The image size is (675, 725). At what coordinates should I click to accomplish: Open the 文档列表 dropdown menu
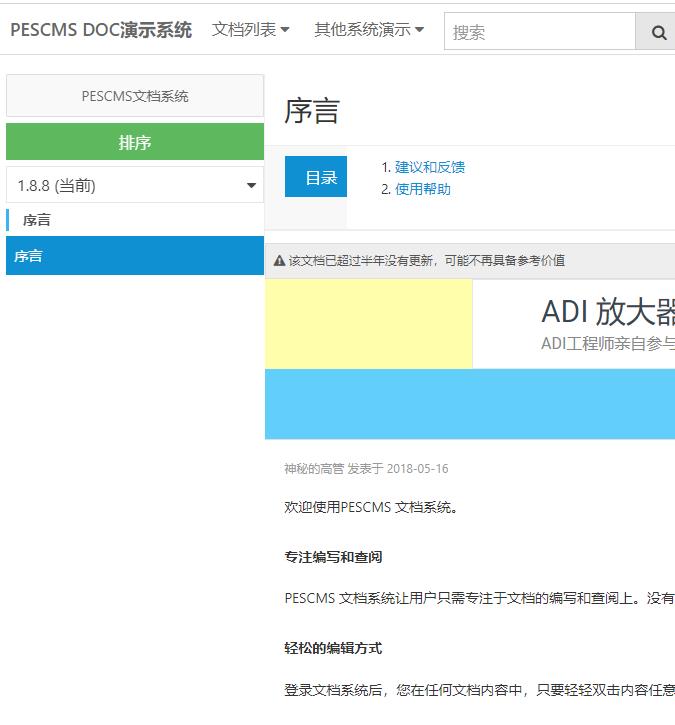pyautogui.click(x=250, y=30)
